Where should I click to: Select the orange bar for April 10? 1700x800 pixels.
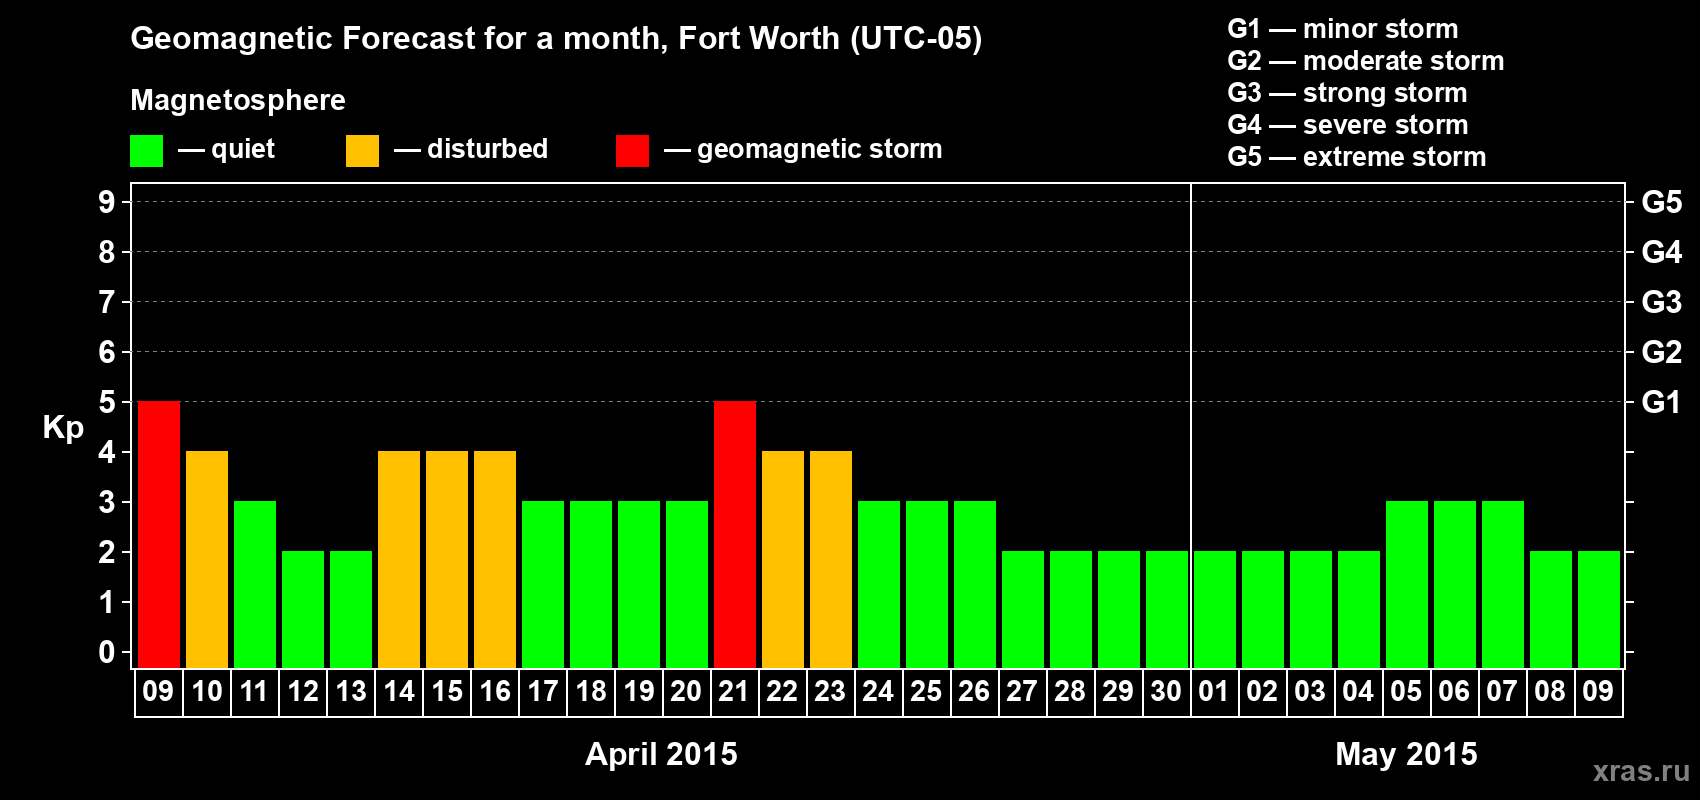(x=207, y=560)
